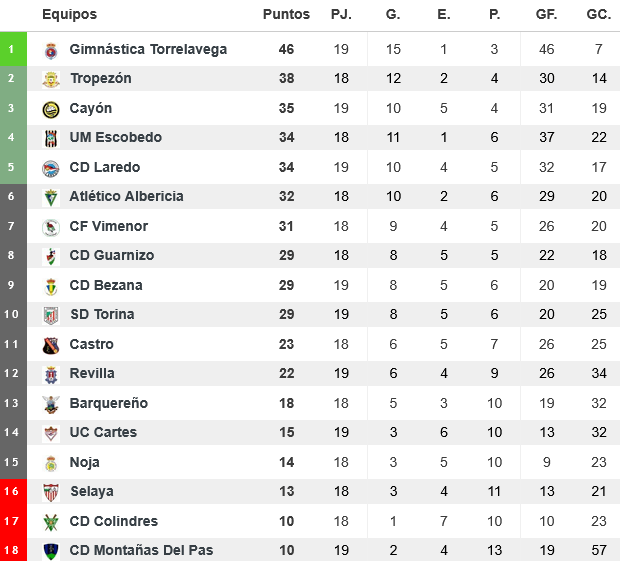Click the Equipos column header
This screenshot has width=620, height=561.
[x=70, y=15]
